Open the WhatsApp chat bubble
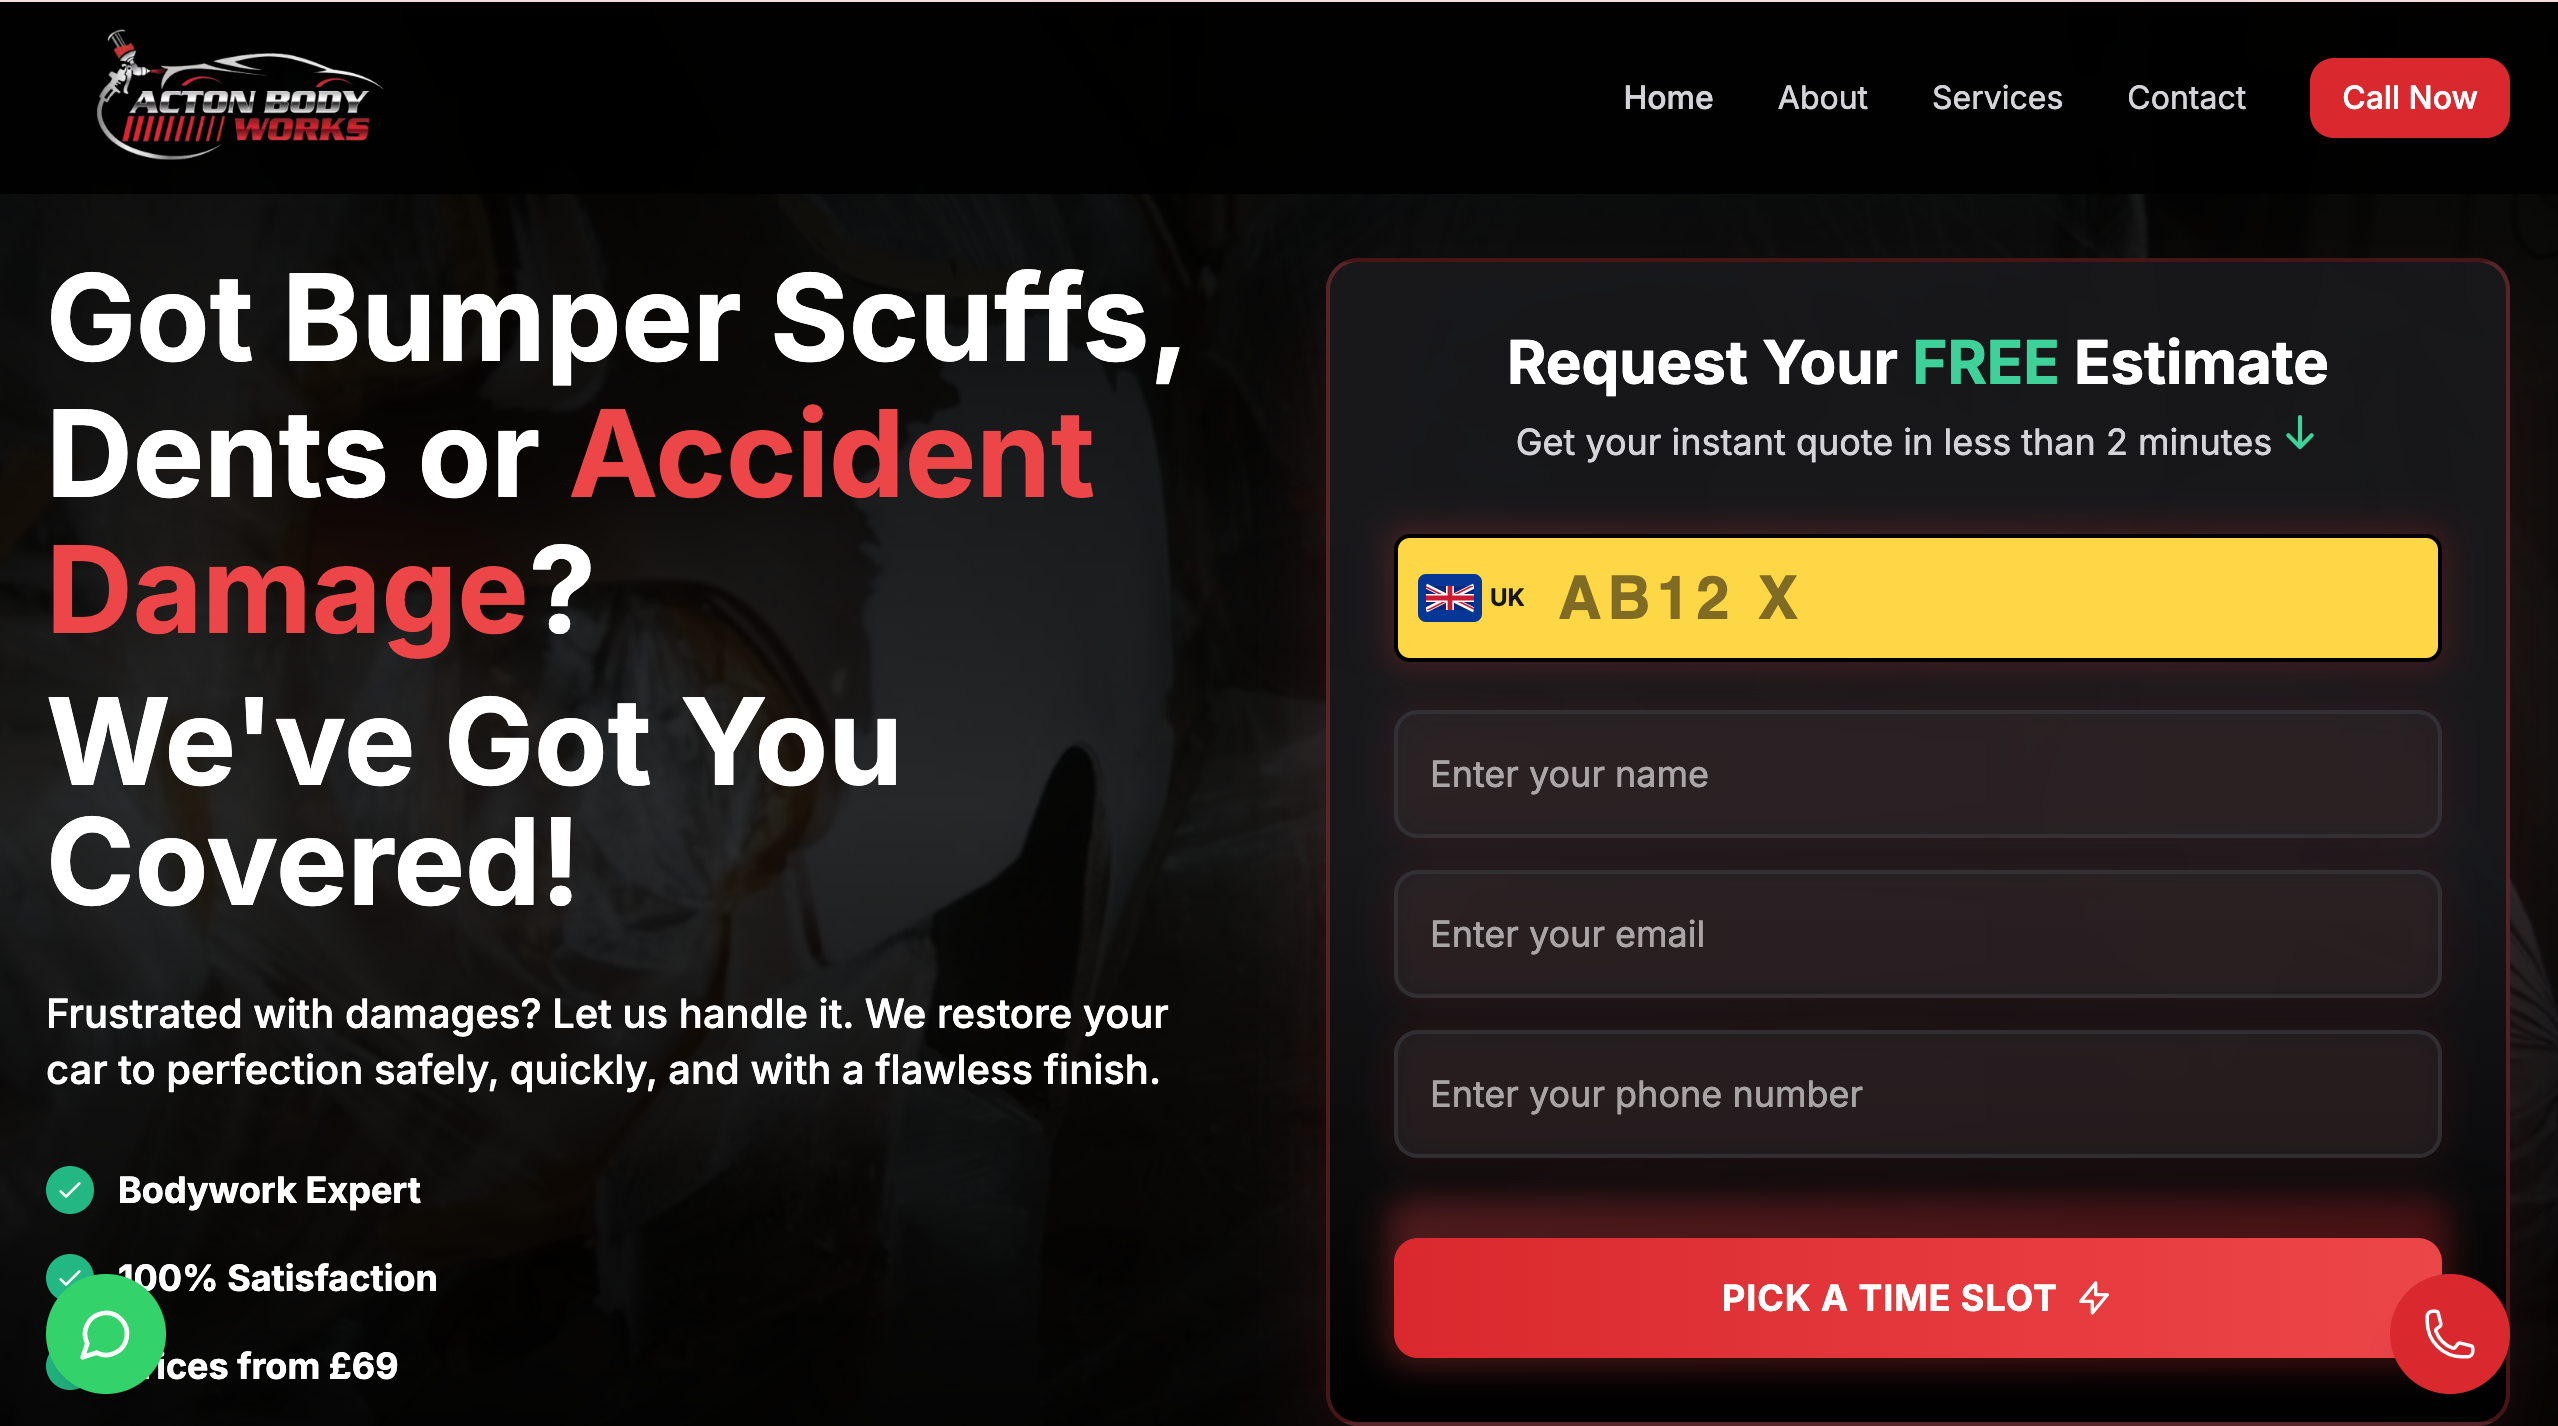Image resolution: width=2558 pixels, height=1426 pixels. [105, 1333]
